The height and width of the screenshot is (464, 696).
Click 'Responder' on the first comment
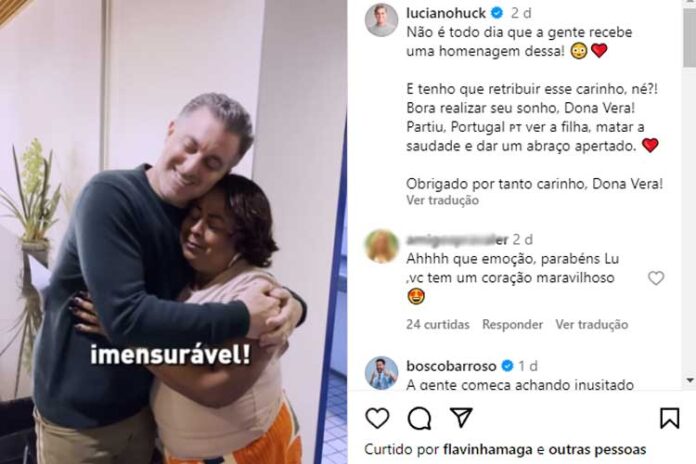tap(513, 325)
